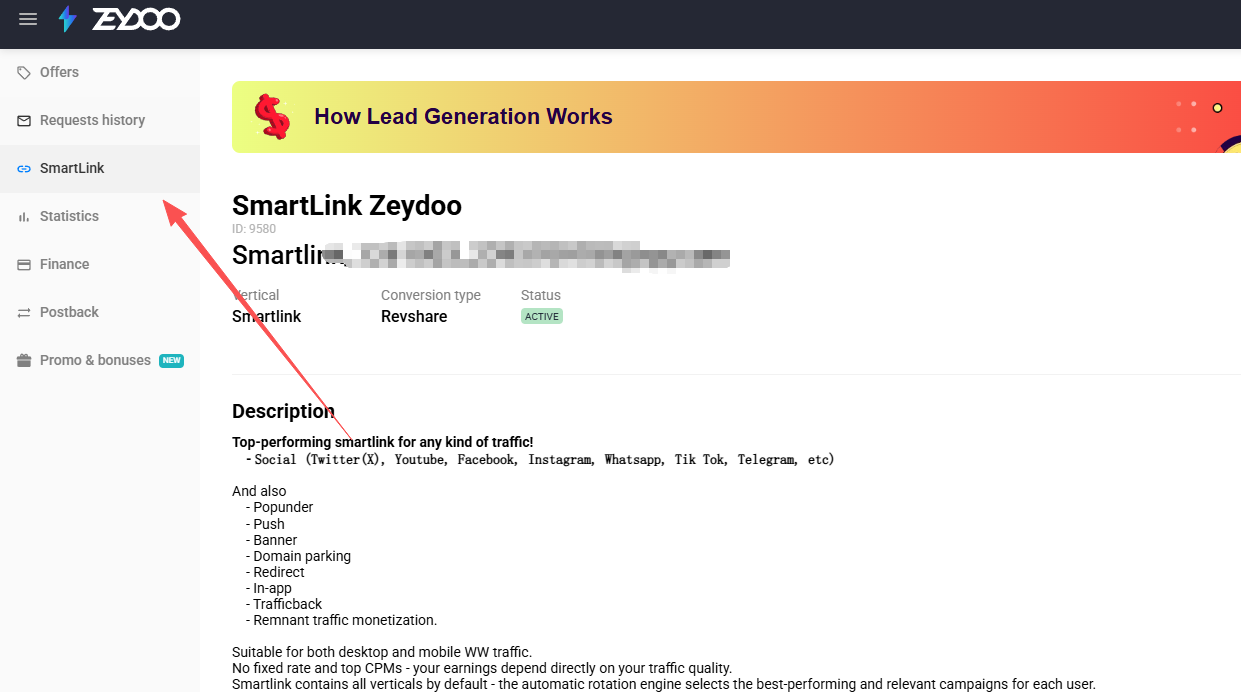Click the Redirect list entry

[x=275, y=572]
